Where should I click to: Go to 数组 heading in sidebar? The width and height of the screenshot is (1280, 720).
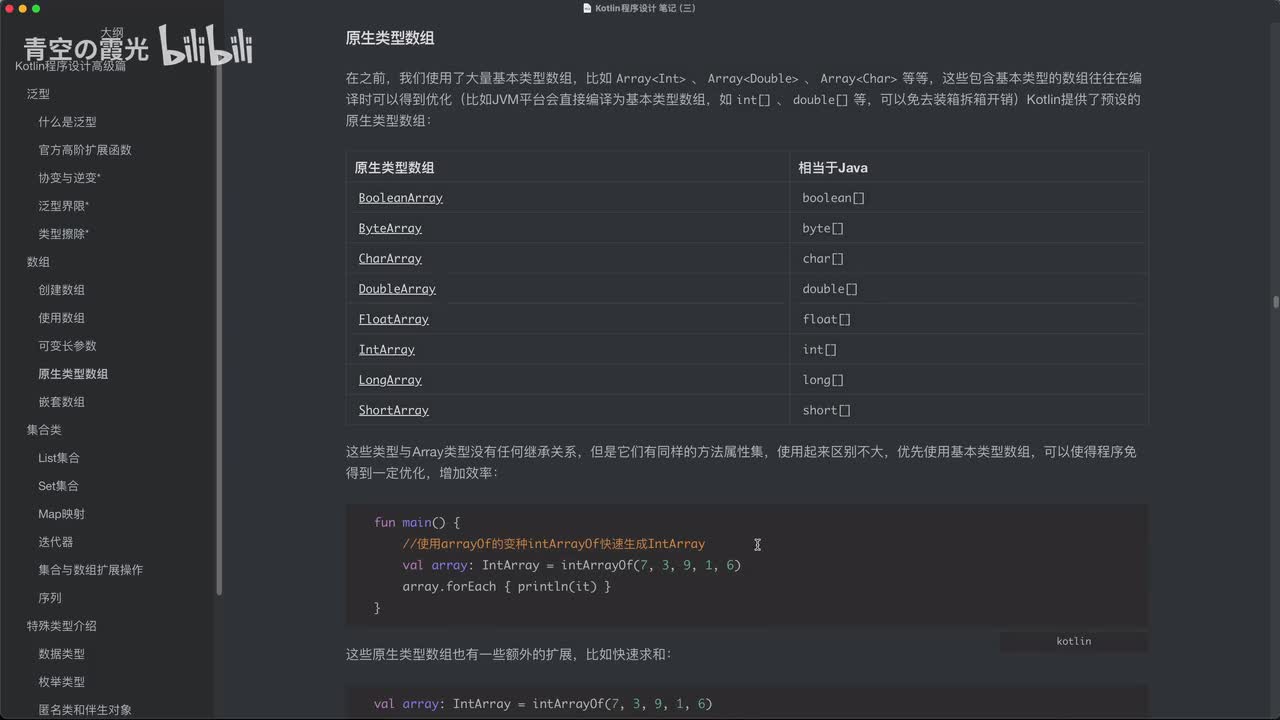(38, 262)
